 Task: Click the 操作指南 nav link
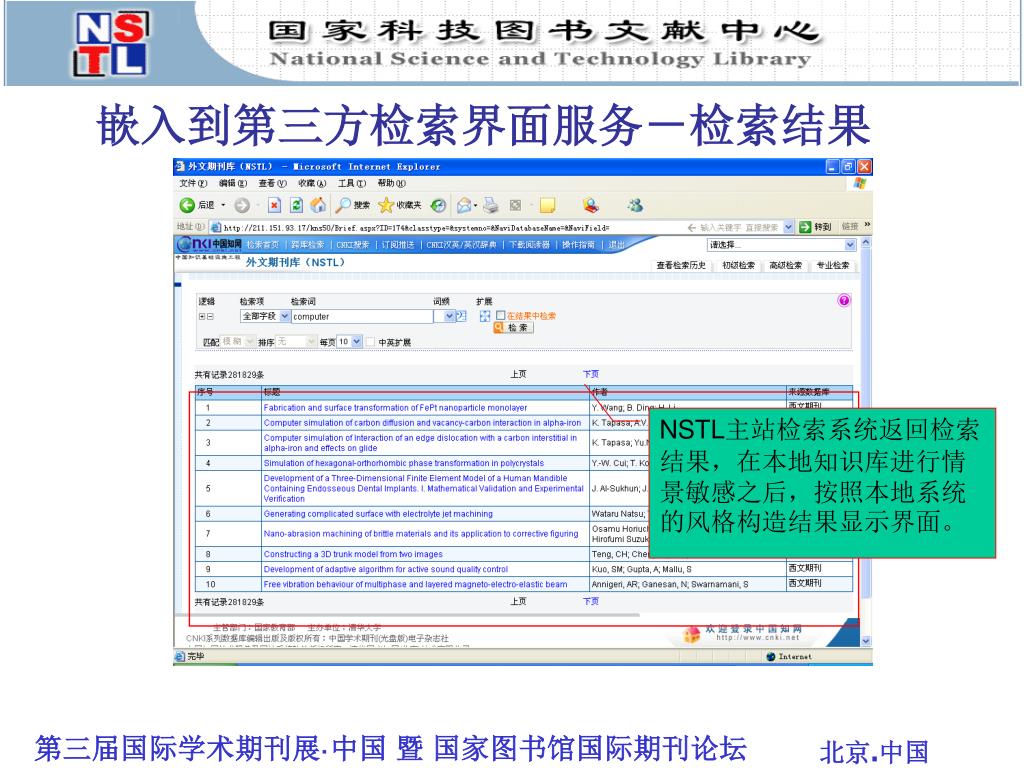(578, 245)
